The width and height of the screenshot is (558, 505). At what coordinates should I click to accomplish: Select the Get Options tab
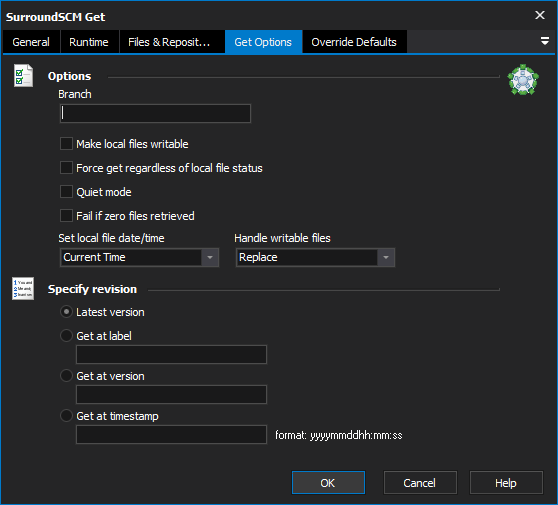tap(263, 42)
